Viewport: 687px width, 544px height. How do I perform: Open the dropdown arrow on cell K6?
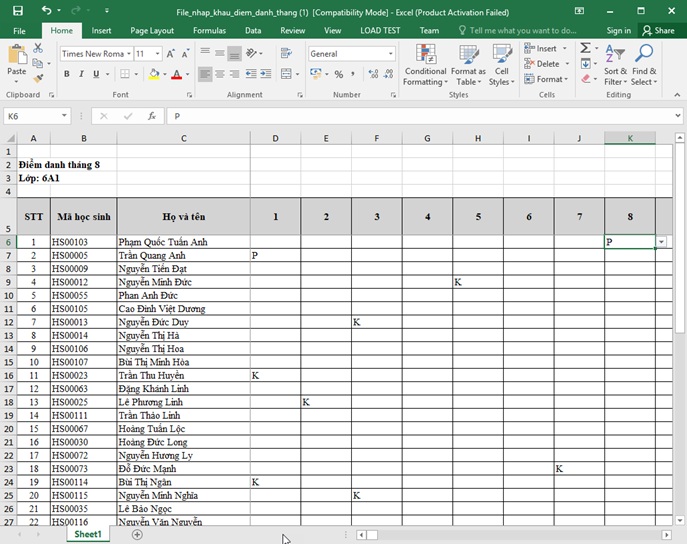(662, 242)
